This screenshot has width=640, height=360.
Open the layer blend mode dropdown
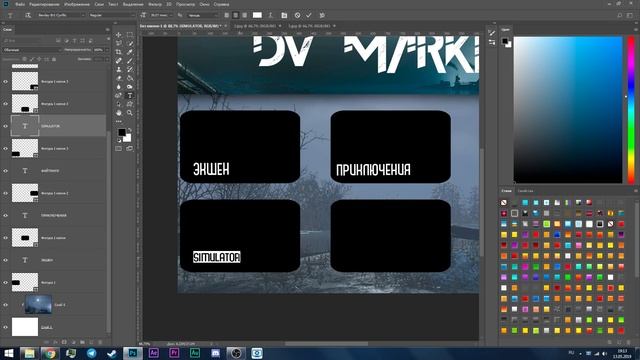(32, 50)
